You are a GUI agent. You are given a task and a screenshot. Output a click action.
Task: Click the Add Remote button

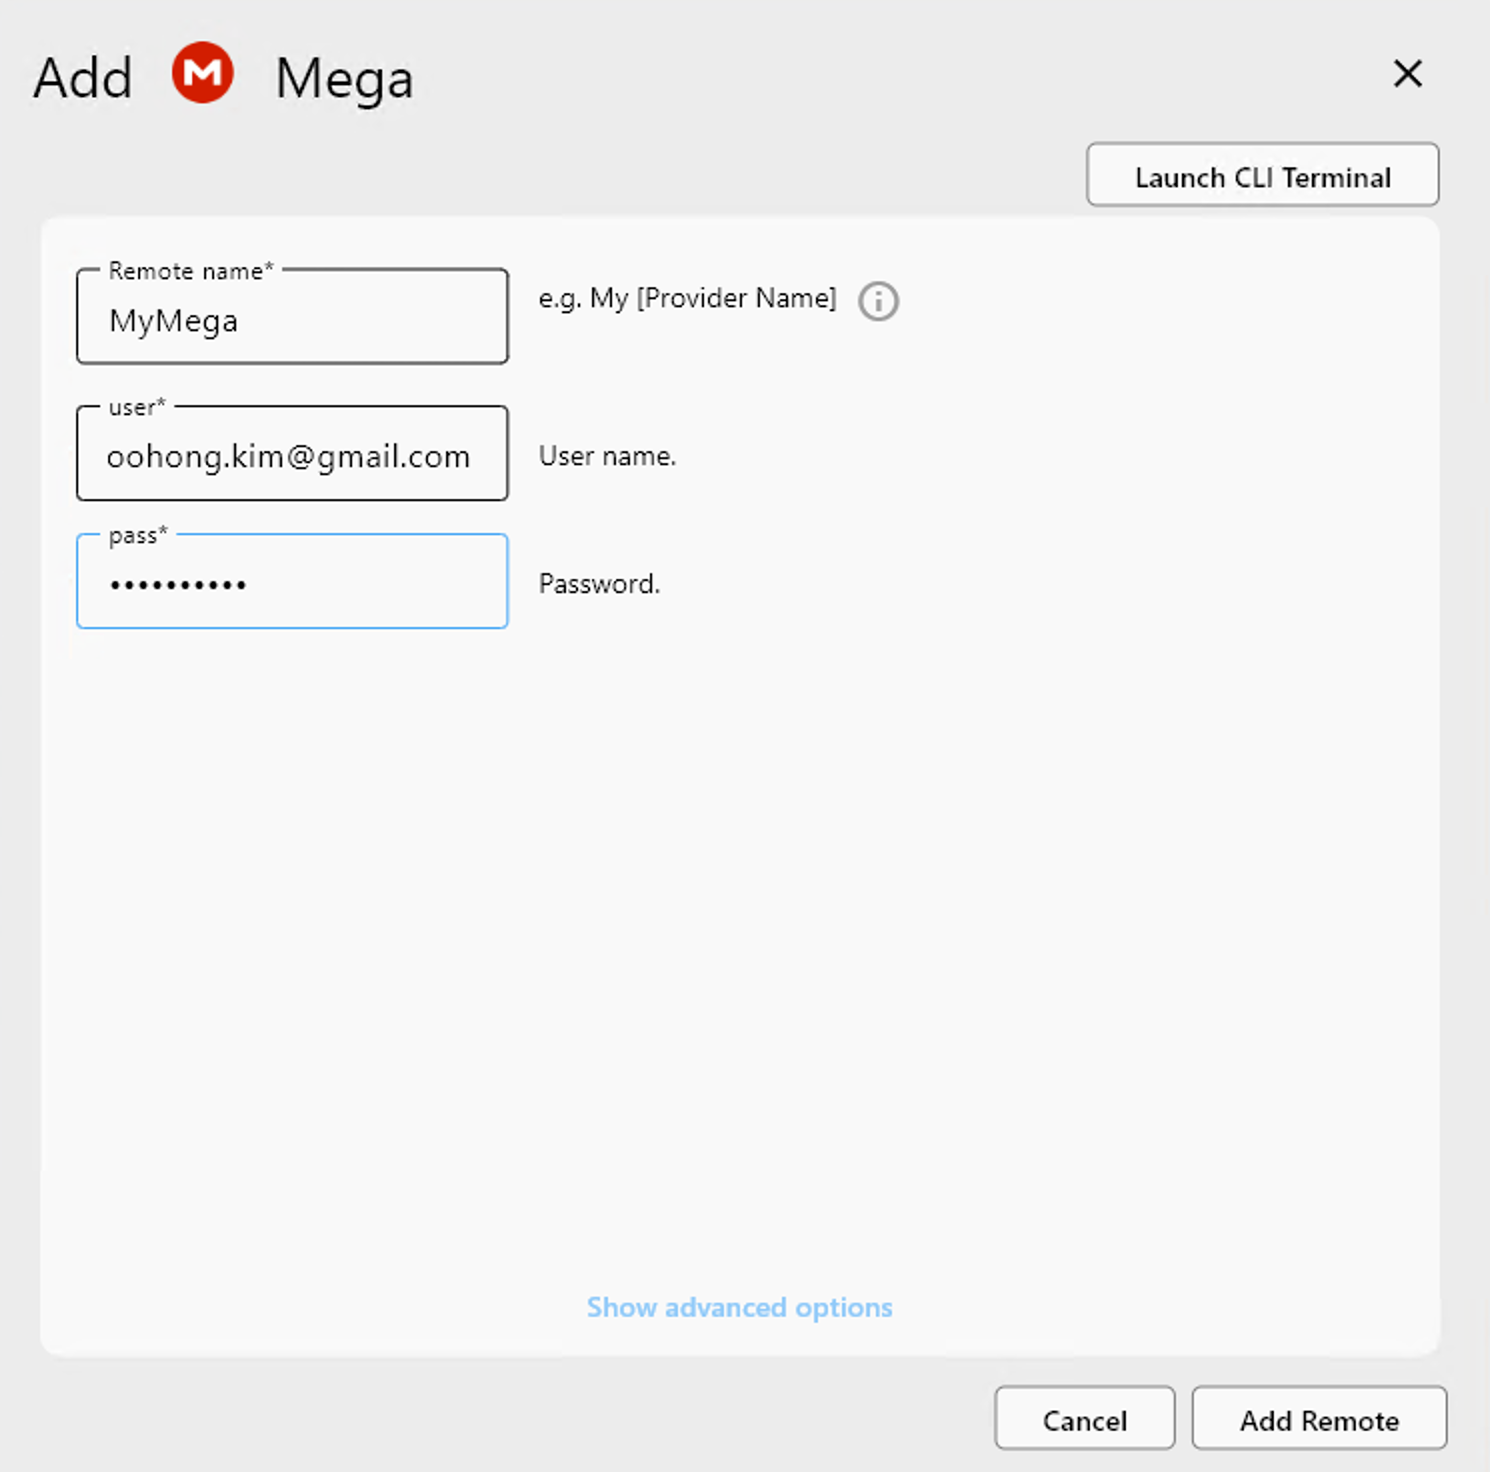point(1319,1419)
